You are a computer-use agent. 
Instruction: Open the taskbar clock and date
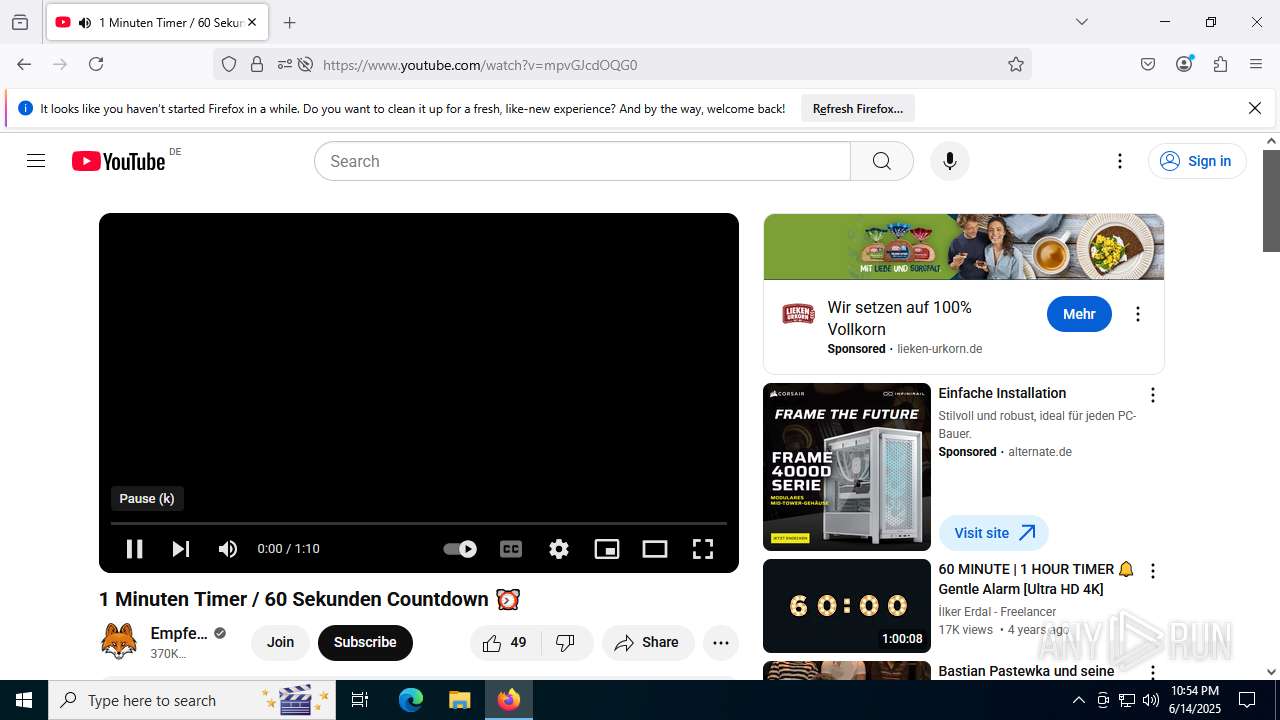[1195, 700]
